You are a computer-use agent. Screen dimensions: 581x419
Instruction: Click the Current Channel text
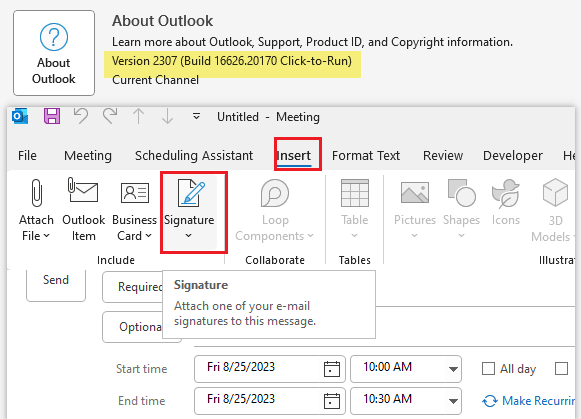pyautogui.click(x=155, y=80)
